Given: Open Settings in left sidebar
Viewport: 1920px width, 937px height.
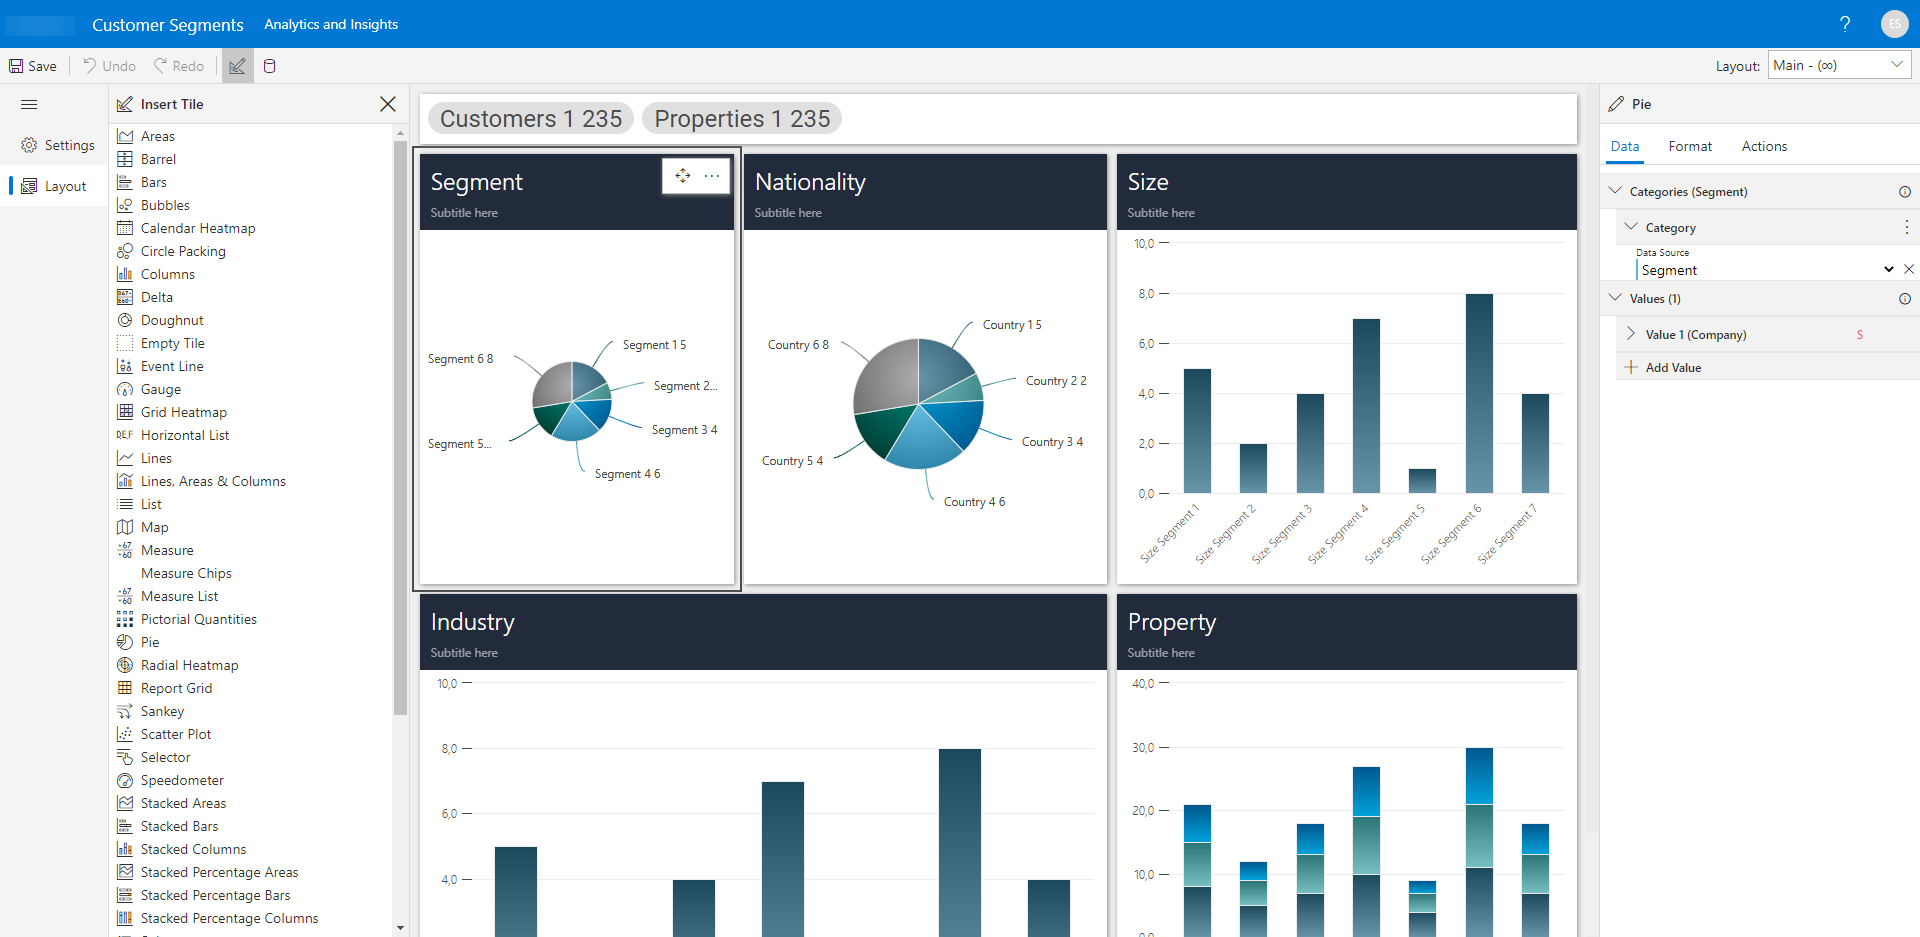Looking at the screenshot, I should point(58,145).
